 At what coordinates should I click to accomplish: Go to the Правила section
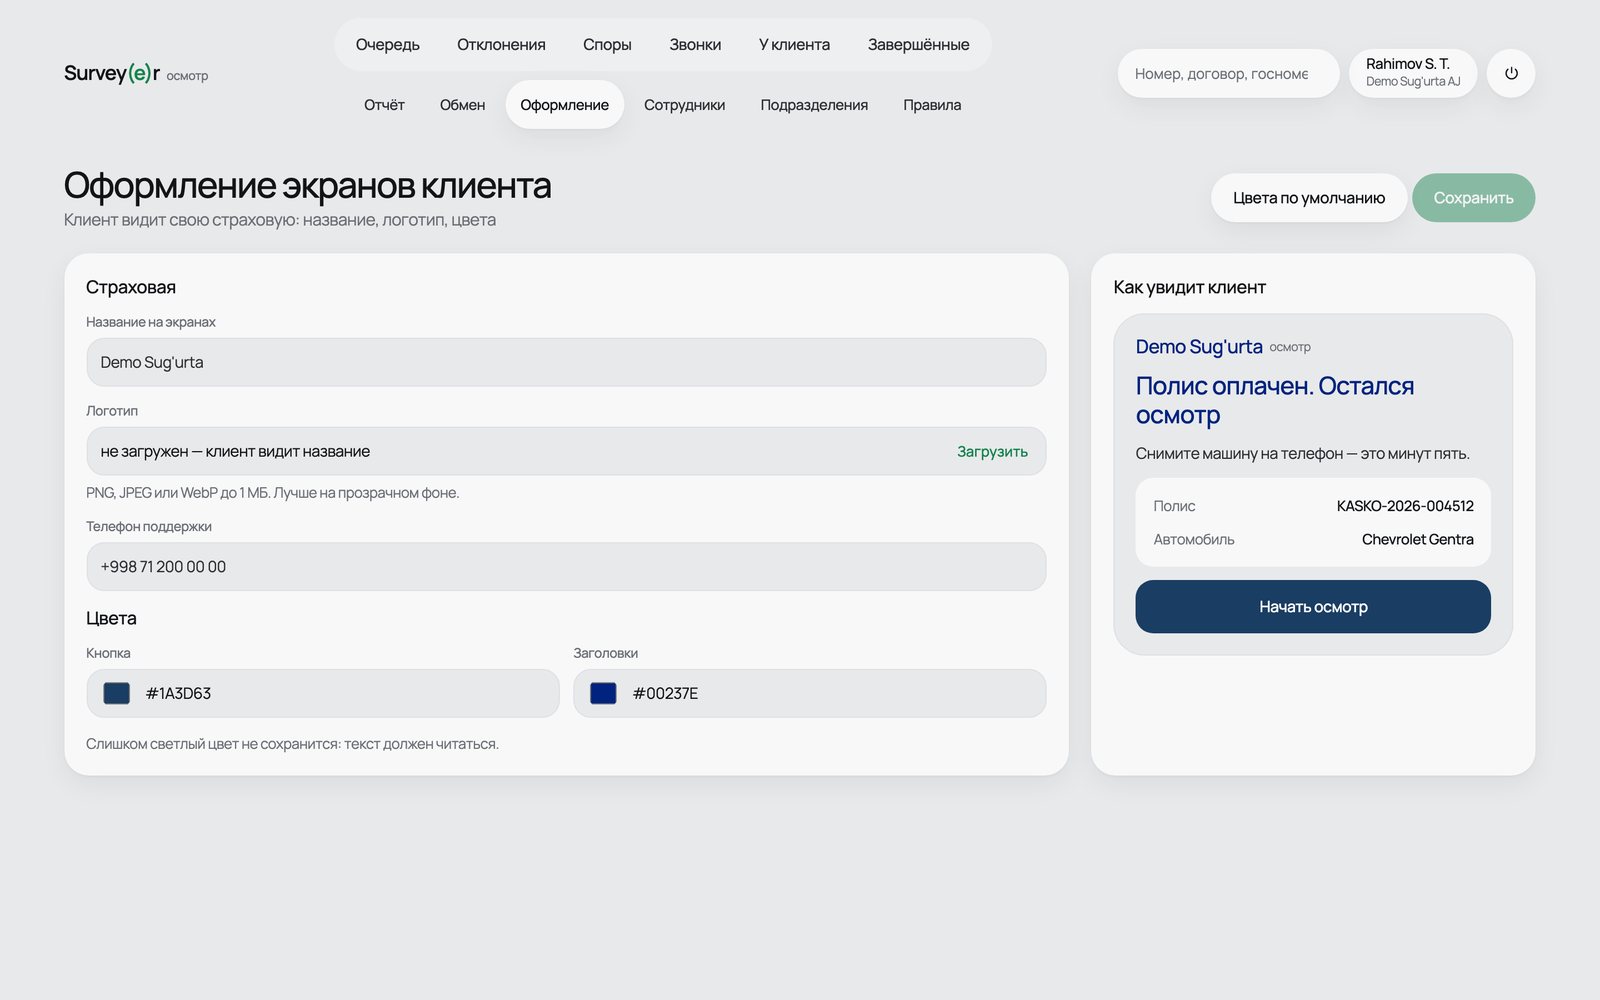[932, 105]
